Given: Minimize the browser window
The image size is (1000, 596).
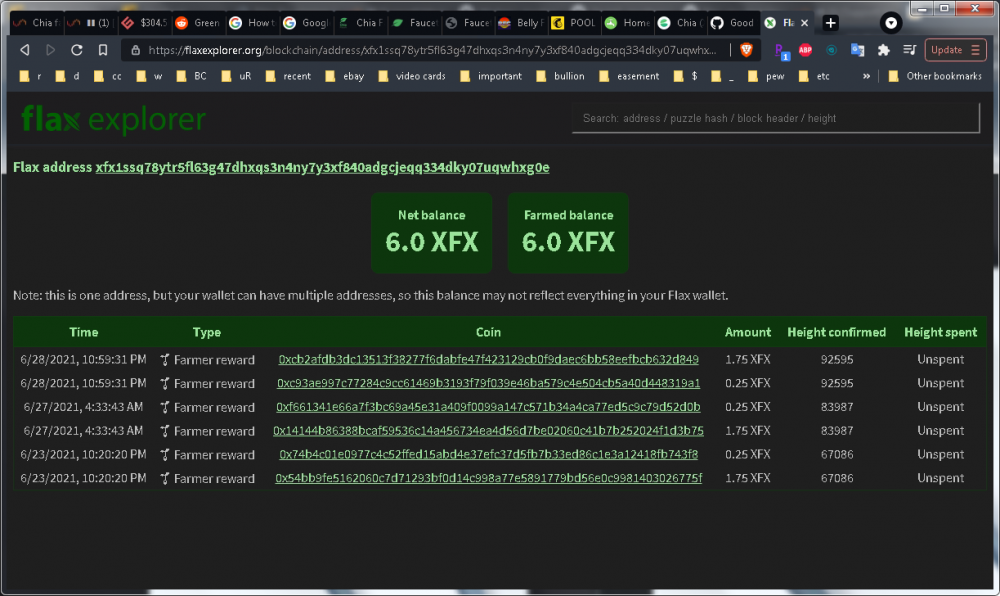Looking at the screenshot, I should (x=922, y=8).
